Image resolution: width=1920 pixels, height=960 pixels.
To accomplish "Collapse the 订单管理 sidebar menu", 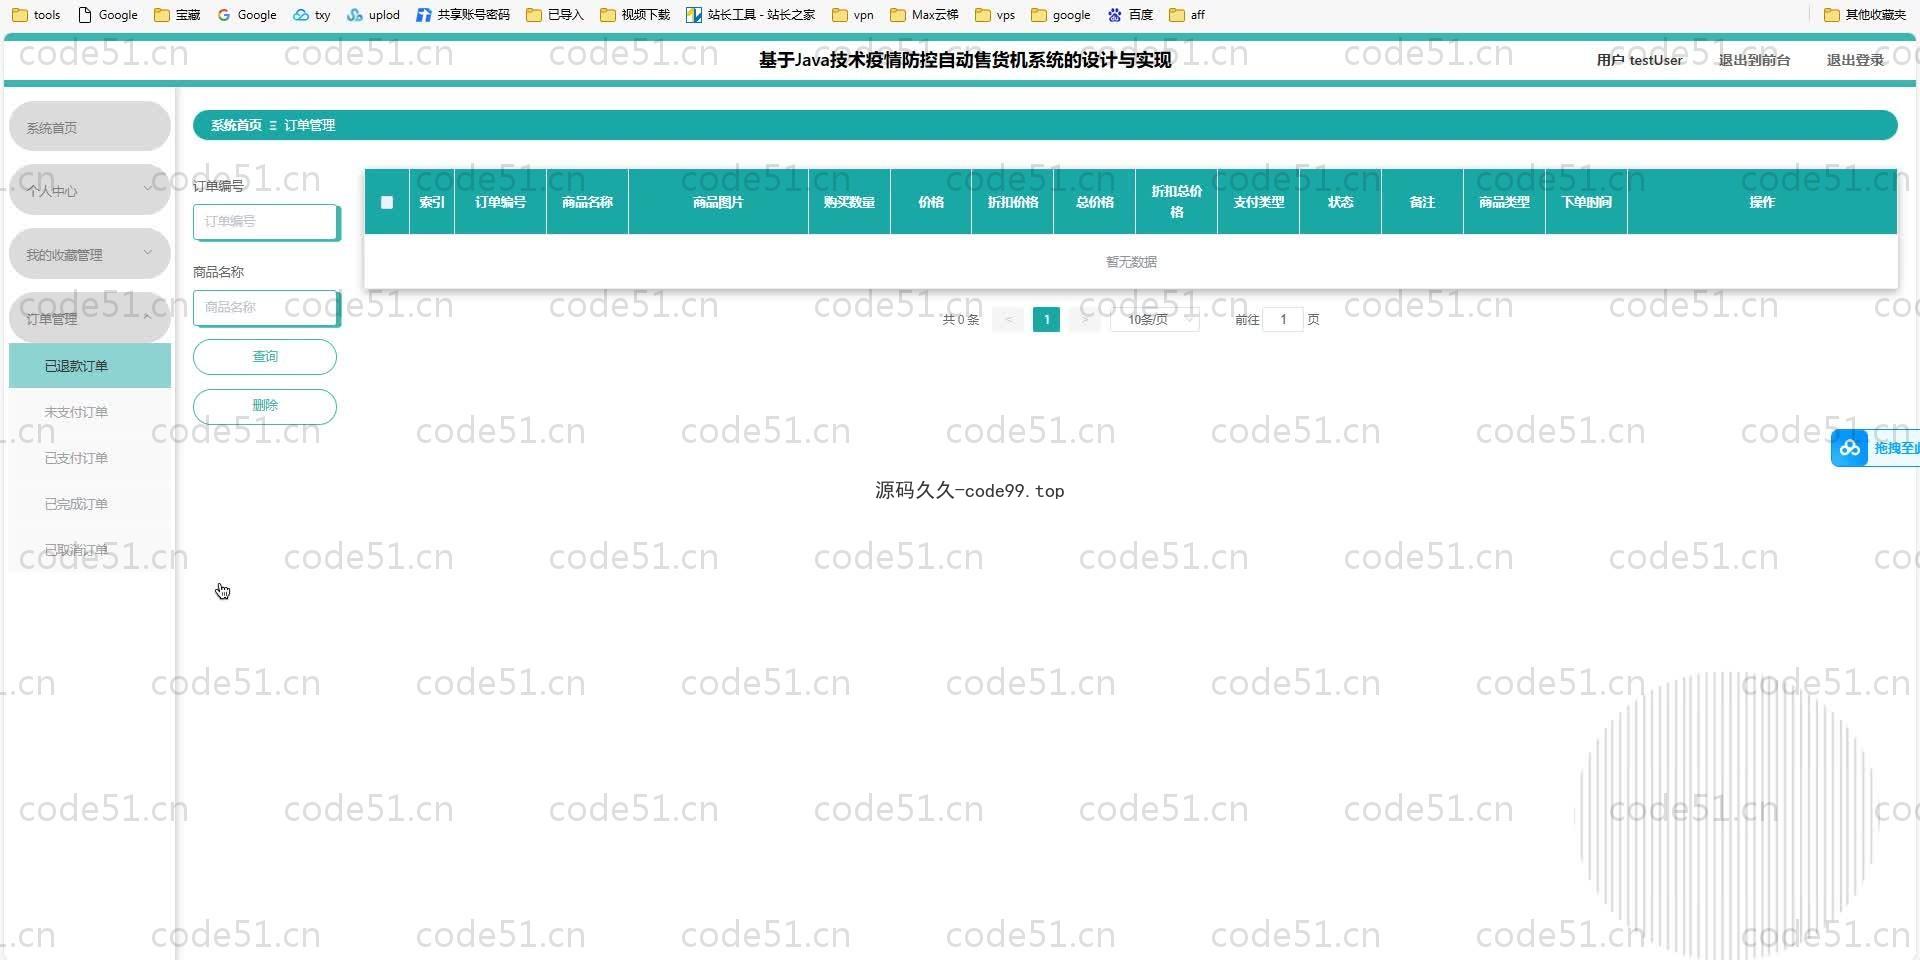I will 90,318.
